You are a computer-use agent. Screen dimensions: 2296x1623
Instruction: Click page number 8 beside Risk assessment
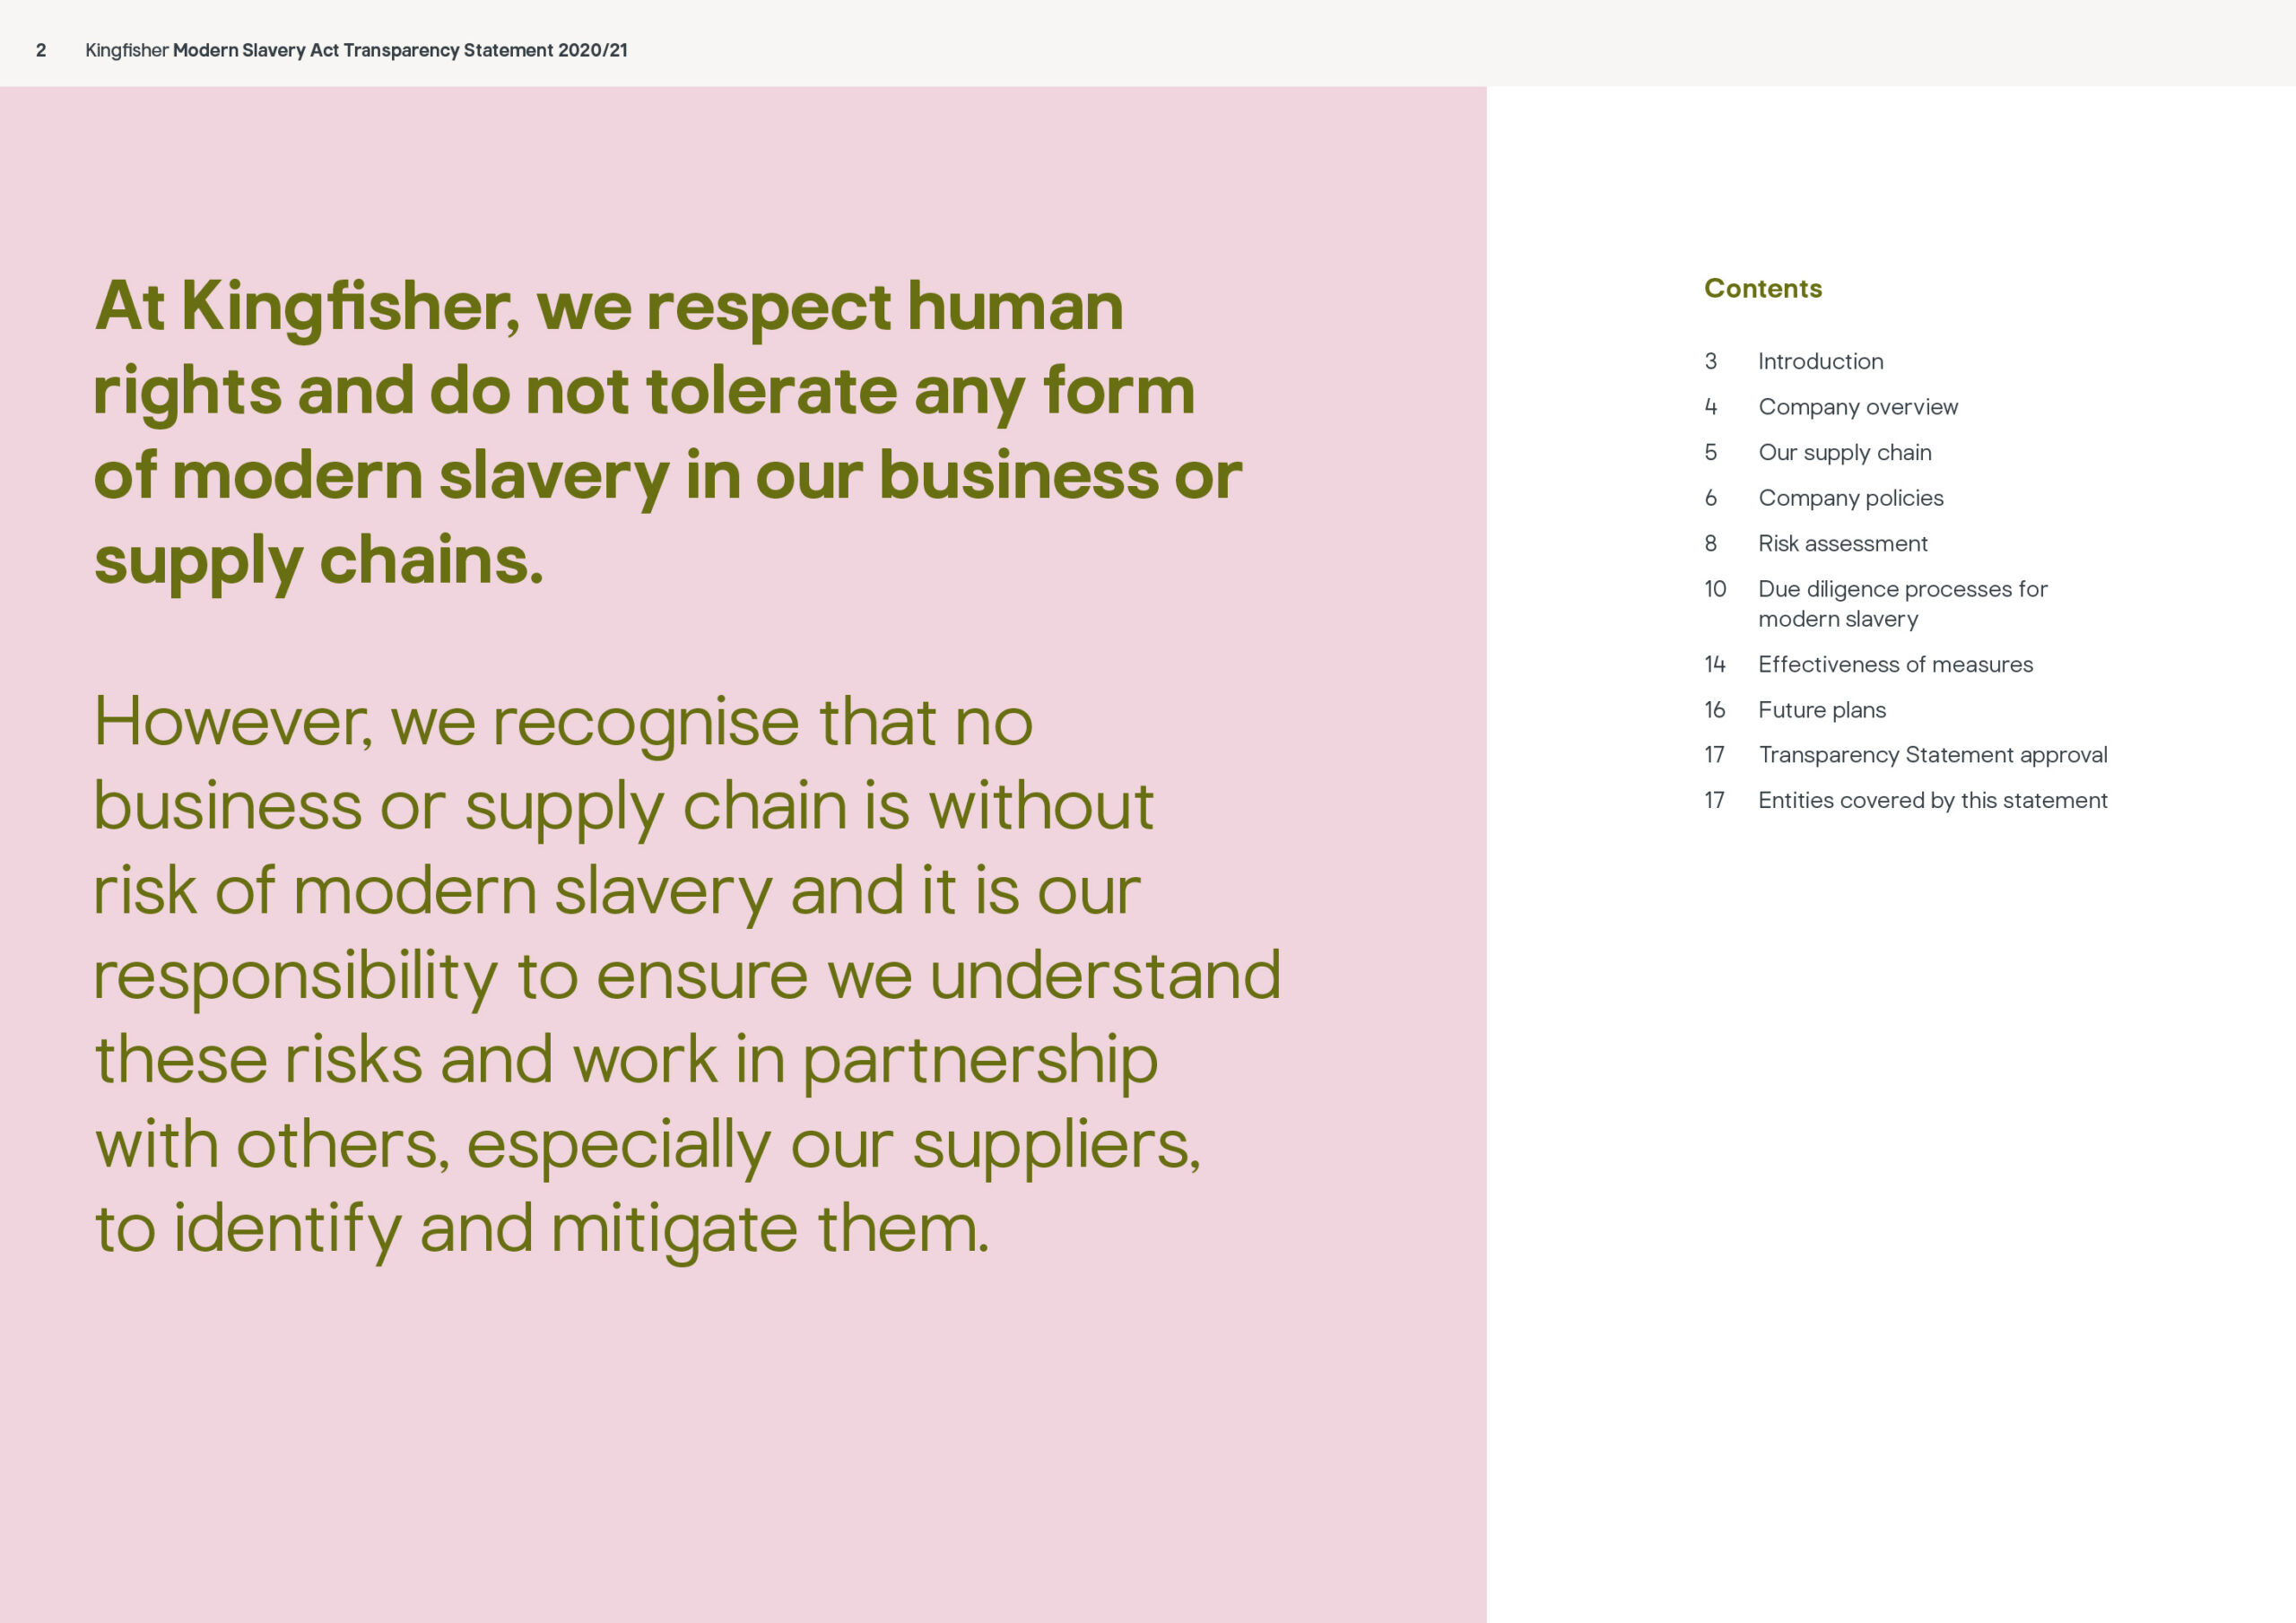coord(1711,543)
